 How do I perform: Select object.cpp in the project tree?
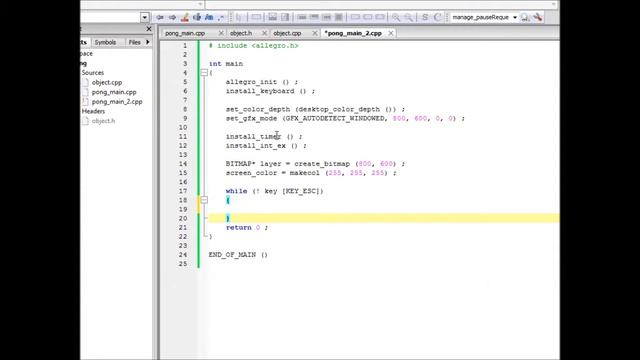coord(107,82)
